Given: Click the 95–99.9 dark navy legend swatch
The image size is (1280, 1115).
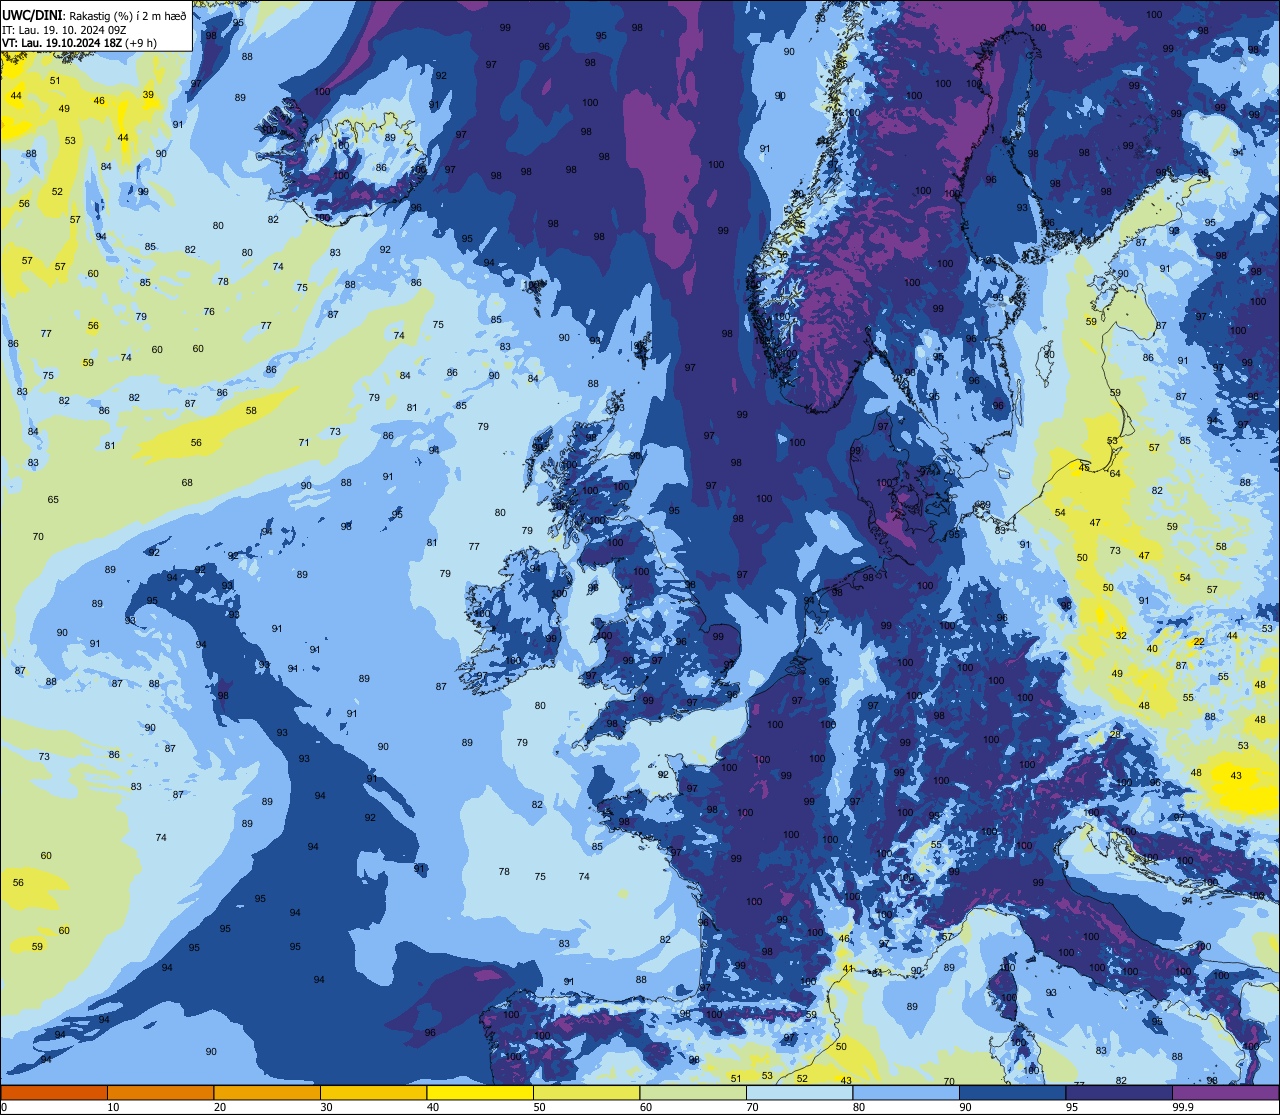Looking at the screenshot, I should click(x=1119, y=1092).
